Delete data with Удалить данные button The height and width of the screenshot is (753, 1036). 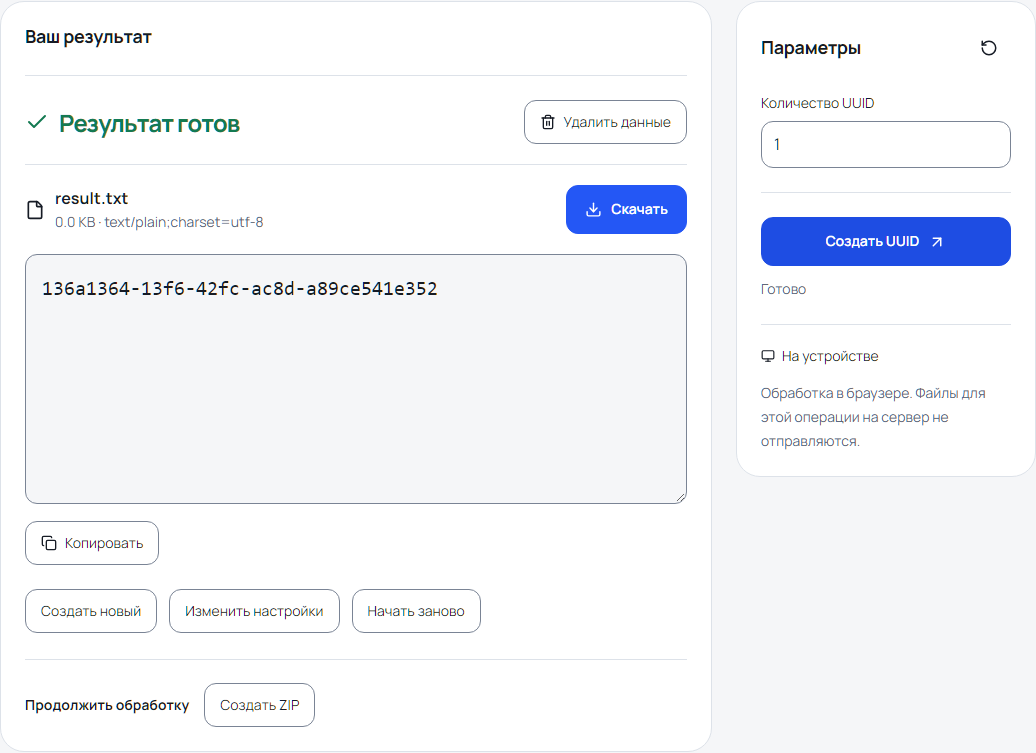pyautogui.click(x=605, y=122)
